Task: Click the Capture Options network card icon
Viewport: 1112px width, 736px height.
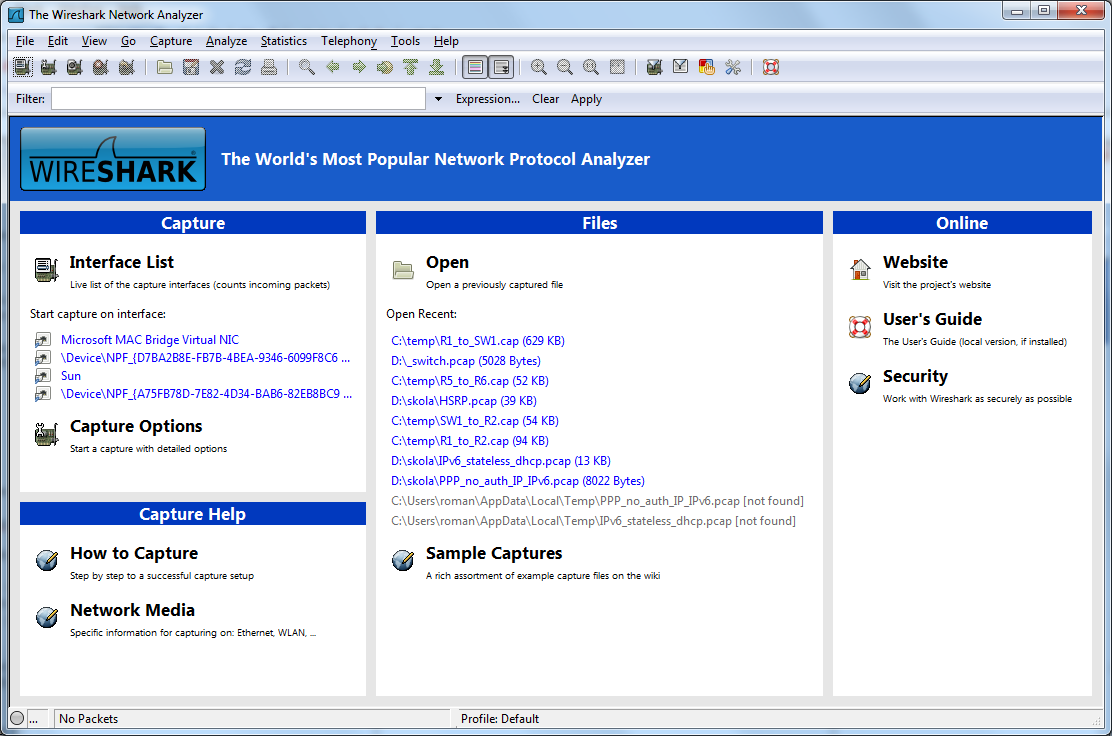Action: 47,434
